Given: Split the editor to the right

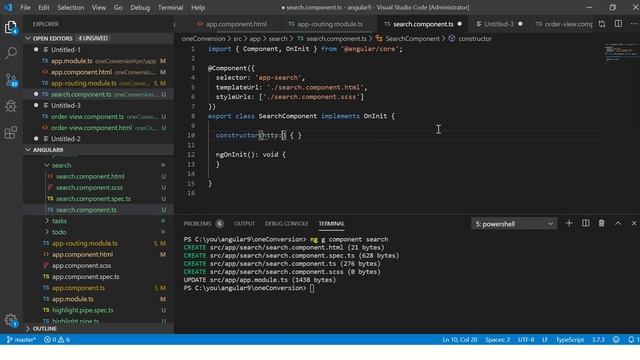Looking at the screenshot, I should coord(618,24).
